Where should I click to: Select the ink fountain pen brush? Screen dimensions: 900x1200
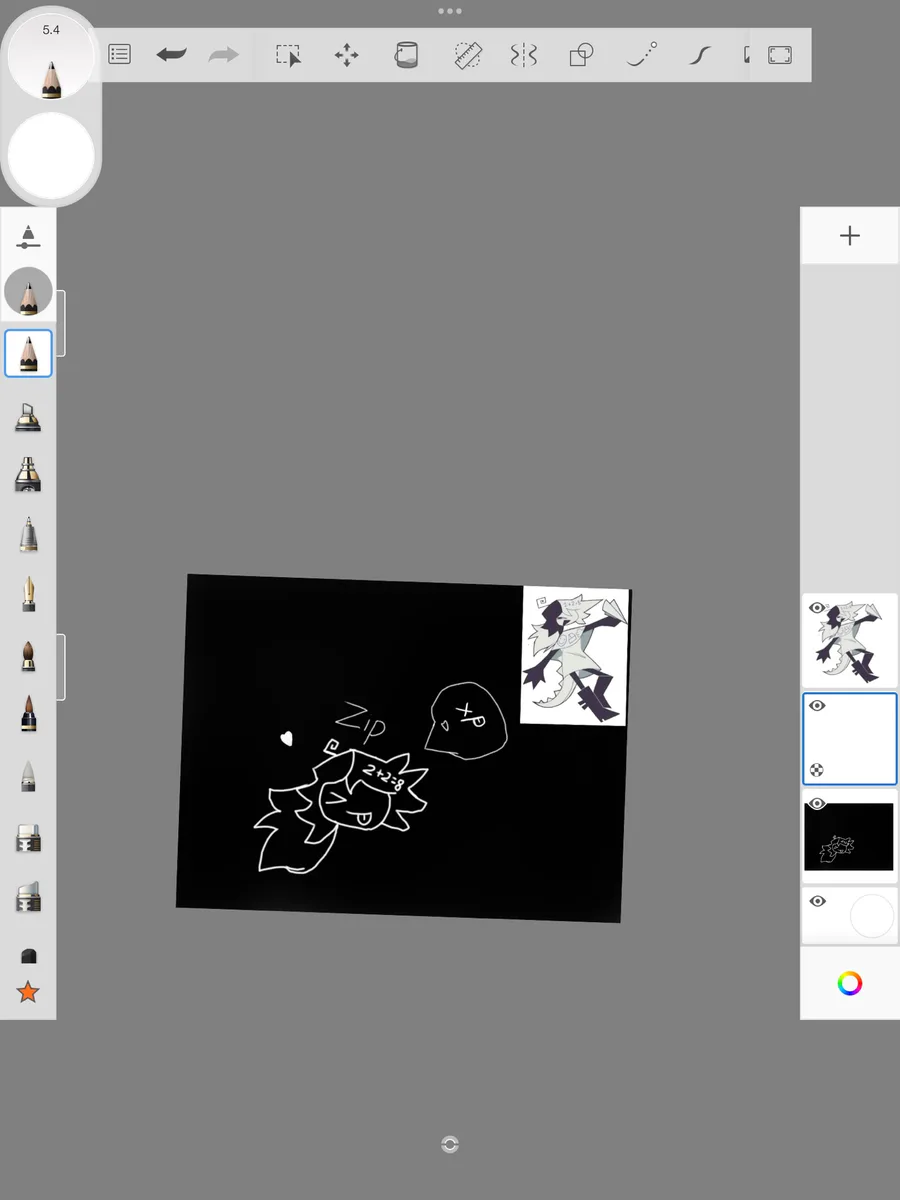pyautogui.click(x=28, y=594)
